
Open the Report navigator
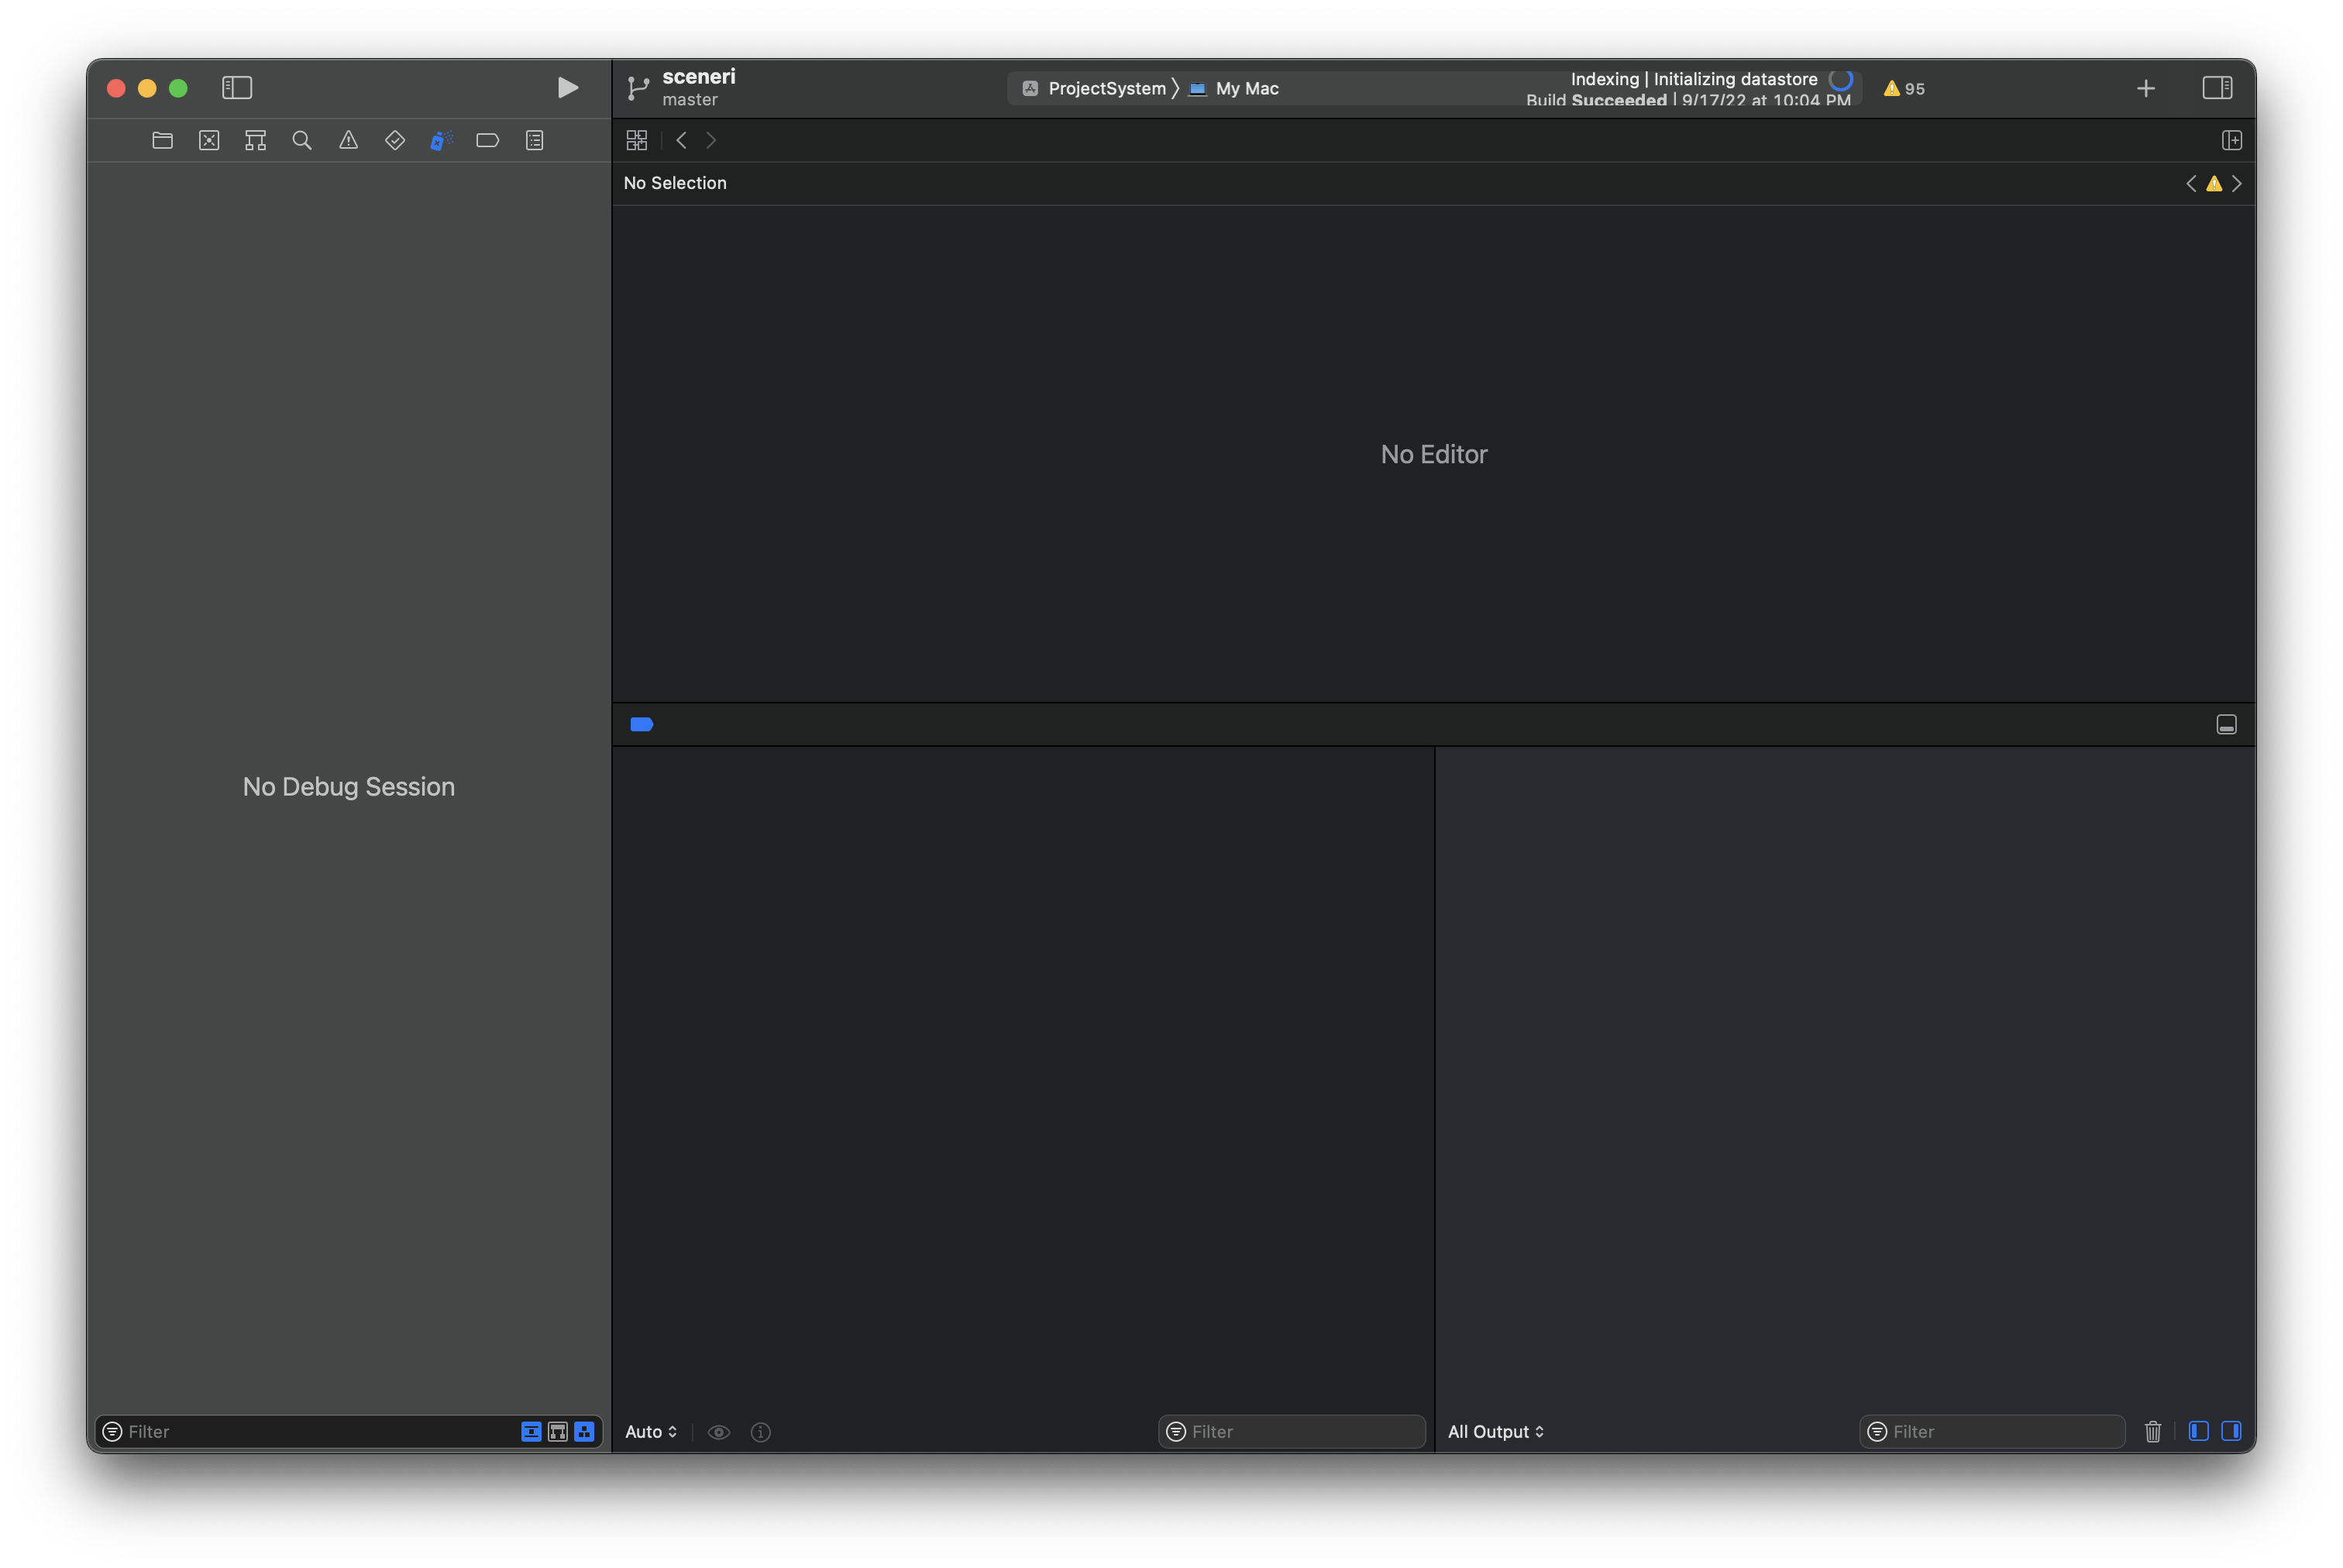point(535,141)
